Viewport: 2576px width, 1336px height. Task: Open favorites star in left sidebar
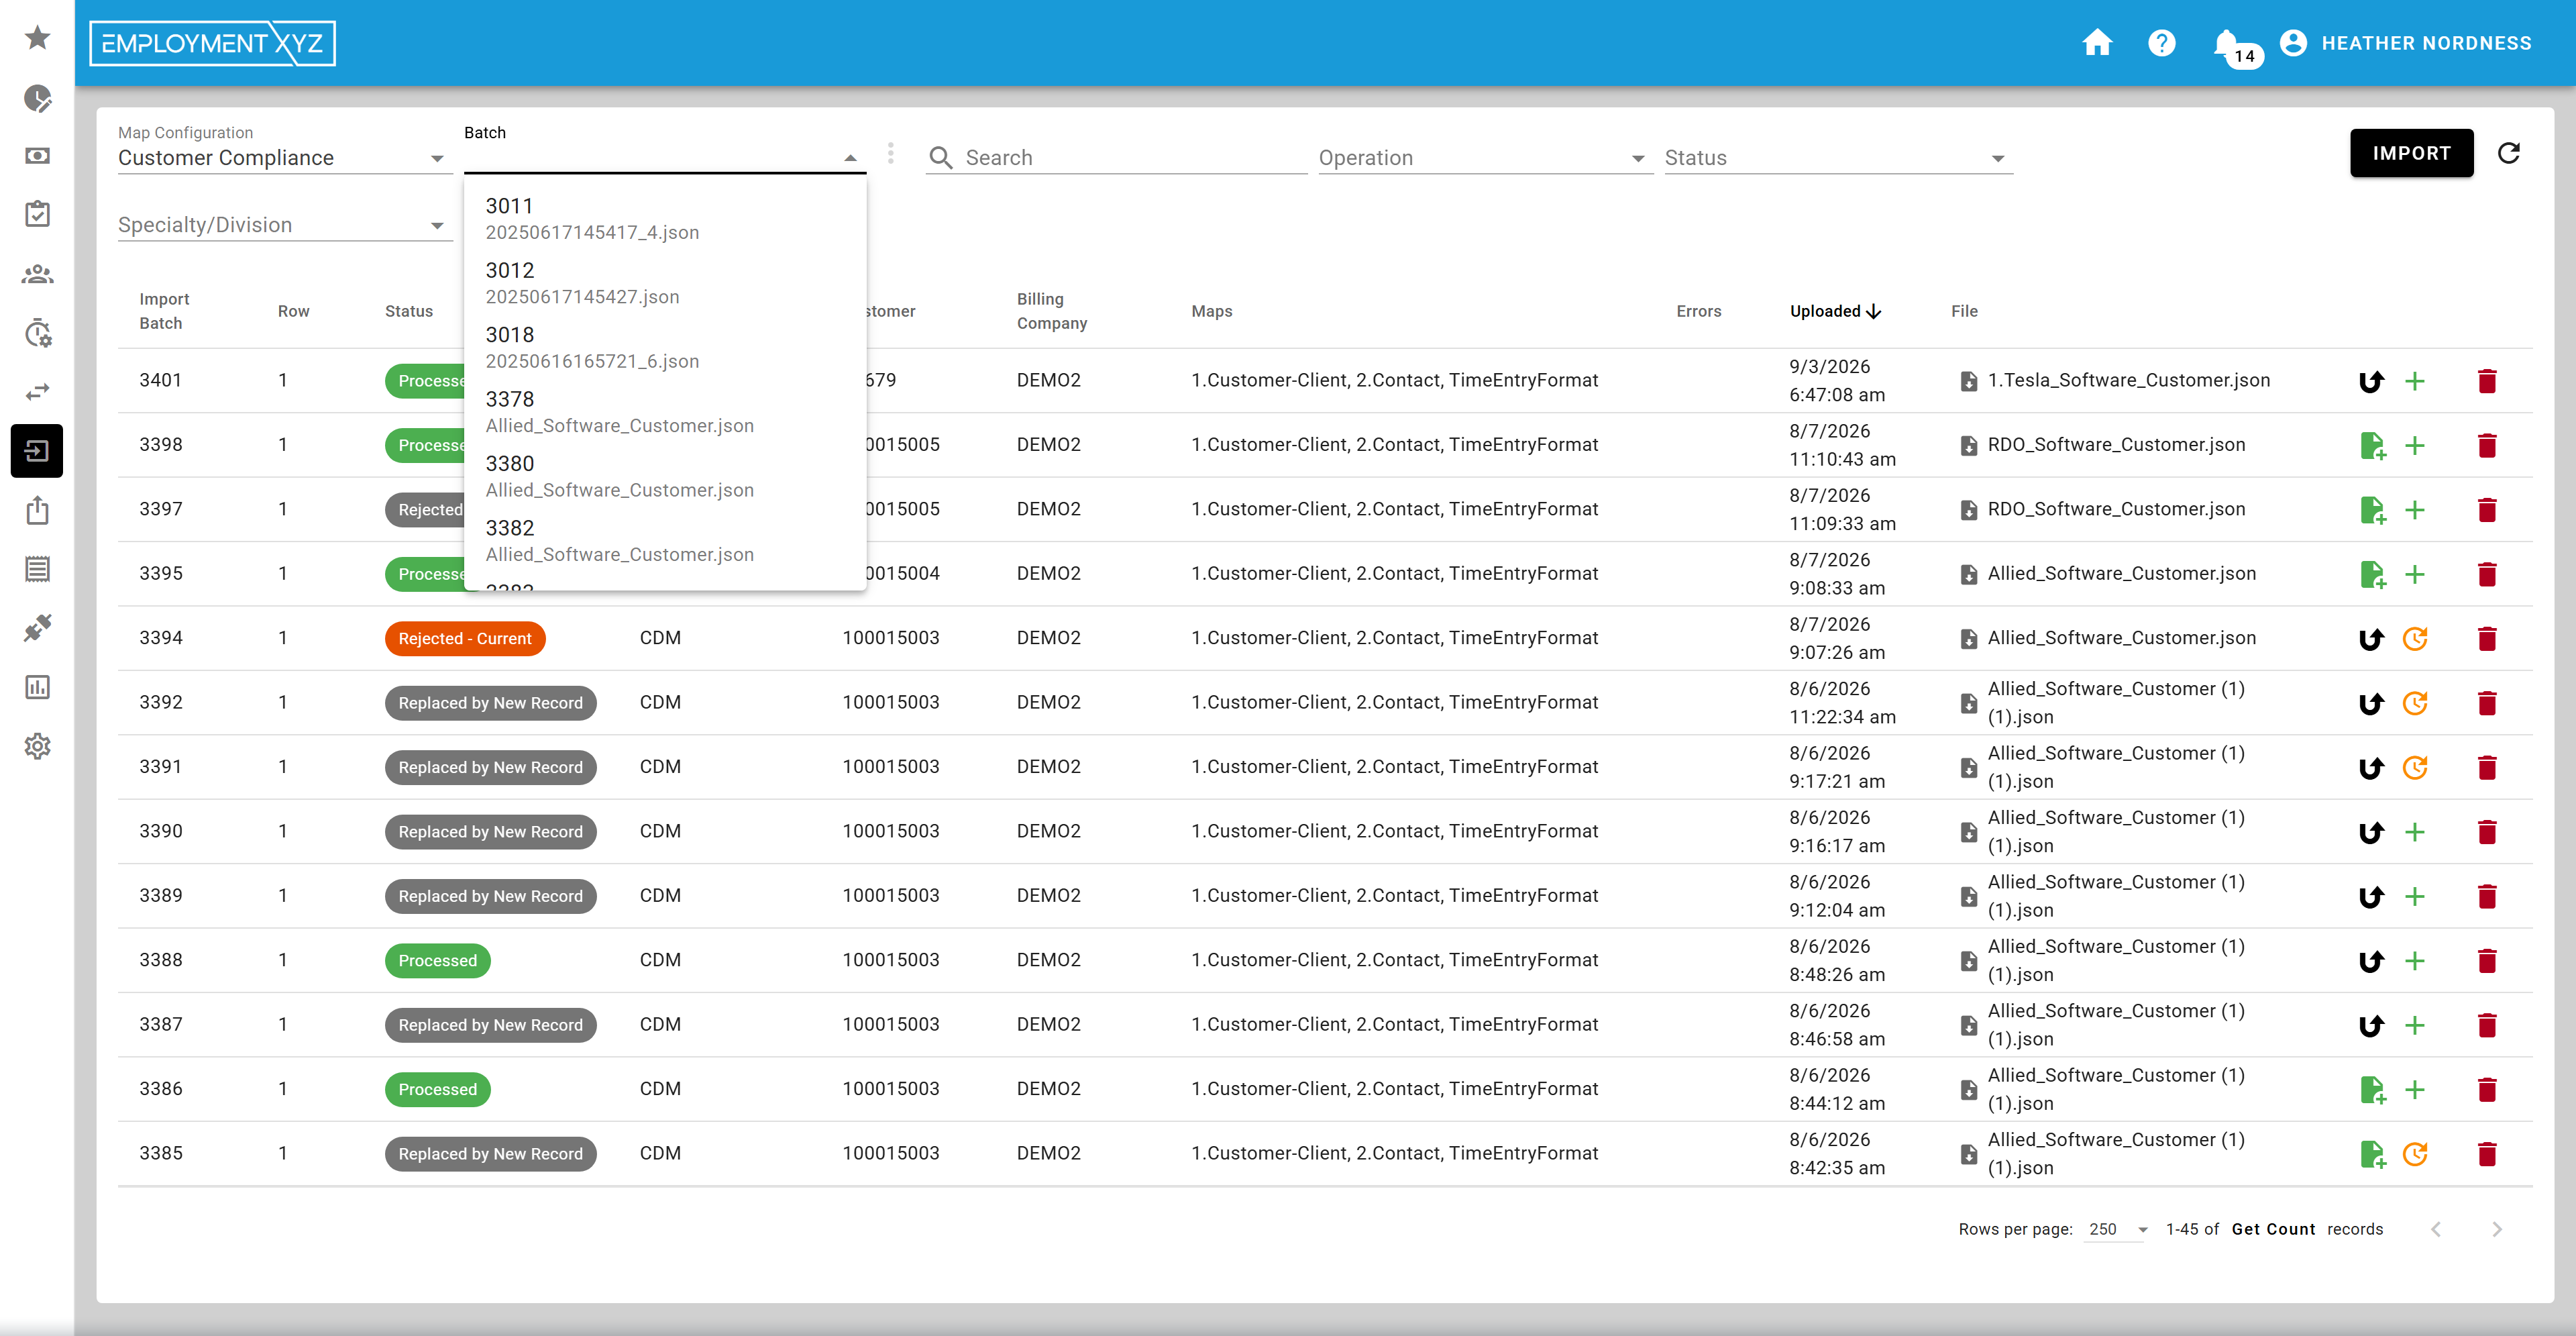(x=37, y=38)
